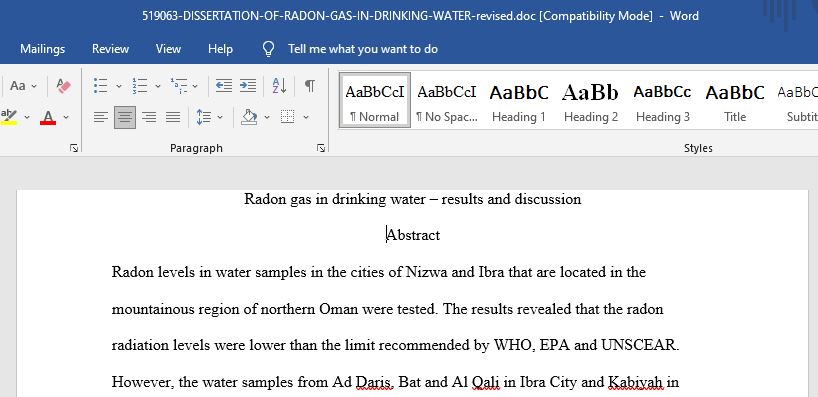Open font color dropdown arrow
Image resolution: width=818 pixels, height=397 pixels.
pos(66,117)
